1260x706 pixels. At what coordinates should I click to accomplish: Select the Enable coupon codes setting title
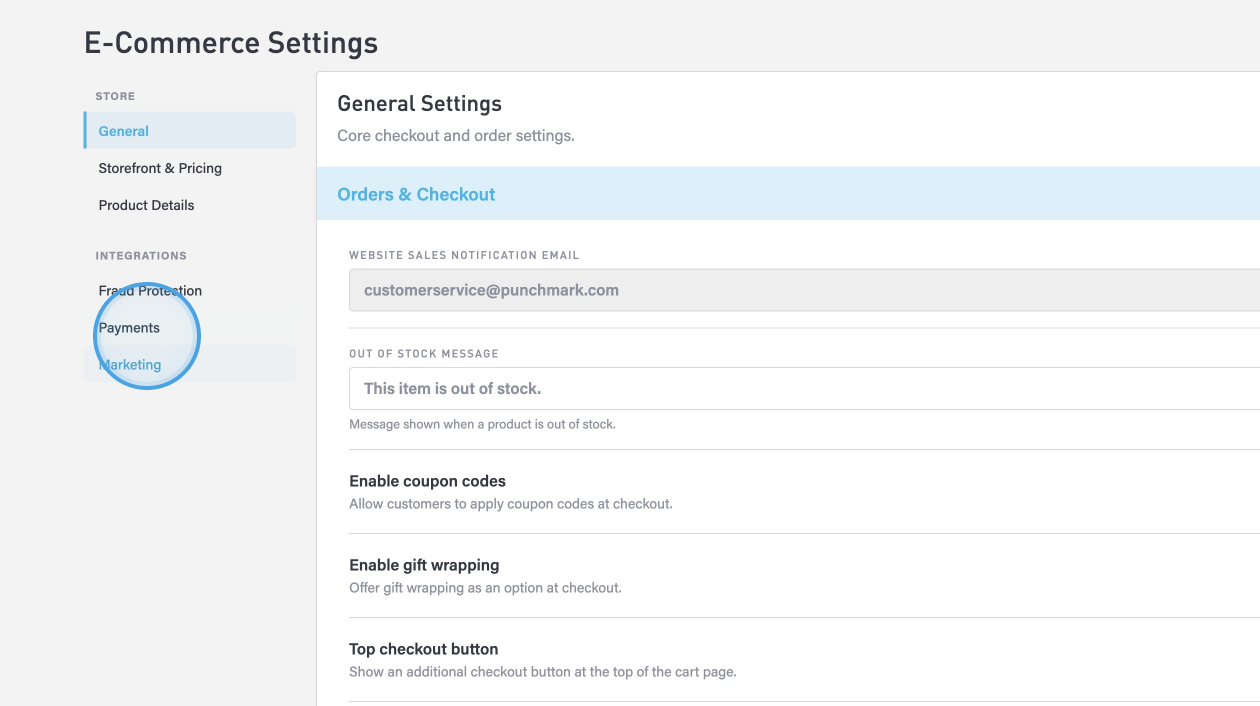427,481
